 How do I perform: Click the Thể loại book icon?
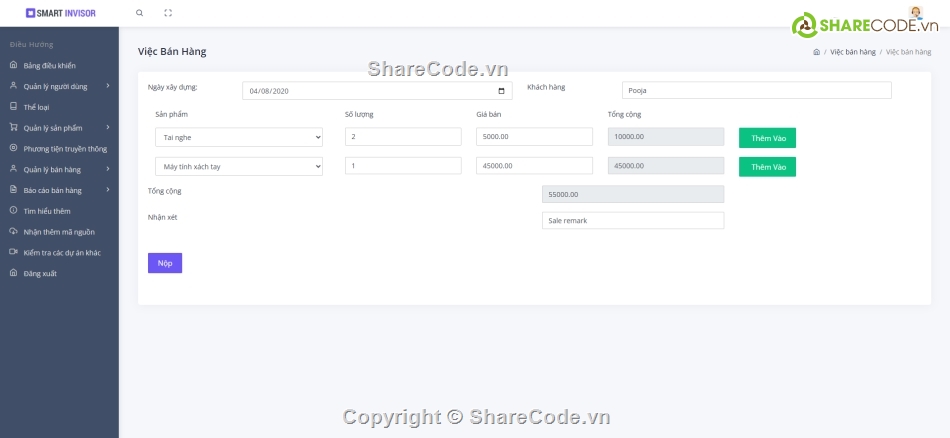13,106
